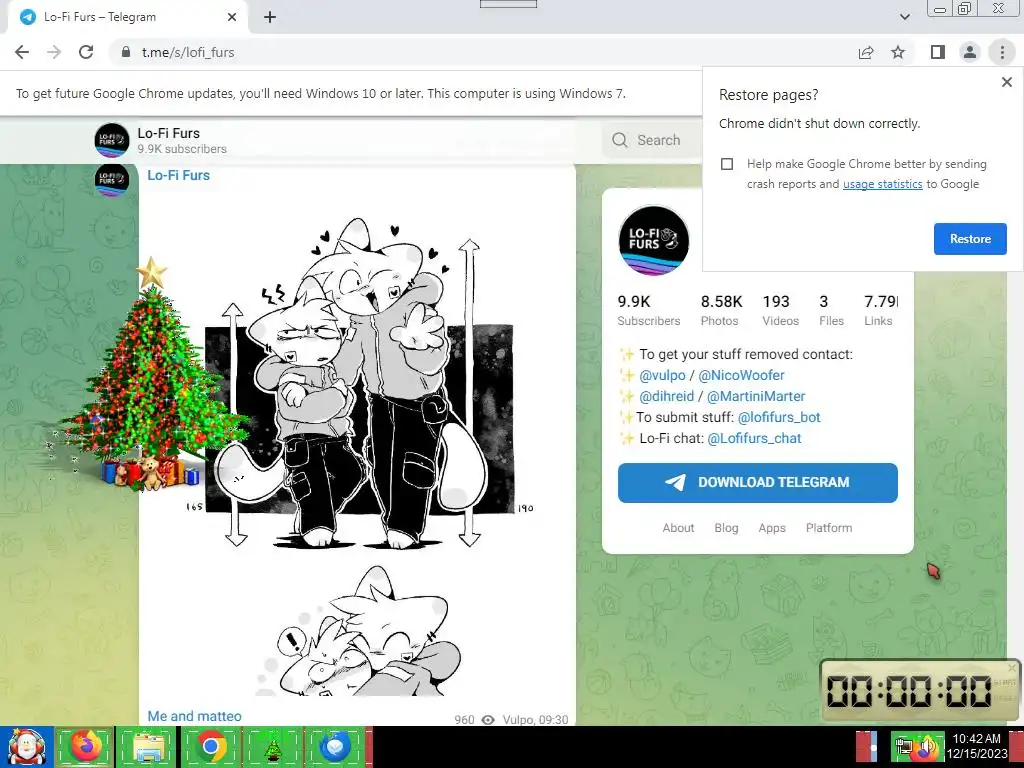Image resolution: width=1024 pixels, height=768 pixels.
Task: Bookmark this page with the star icon
Action: [x=899, y=52]
